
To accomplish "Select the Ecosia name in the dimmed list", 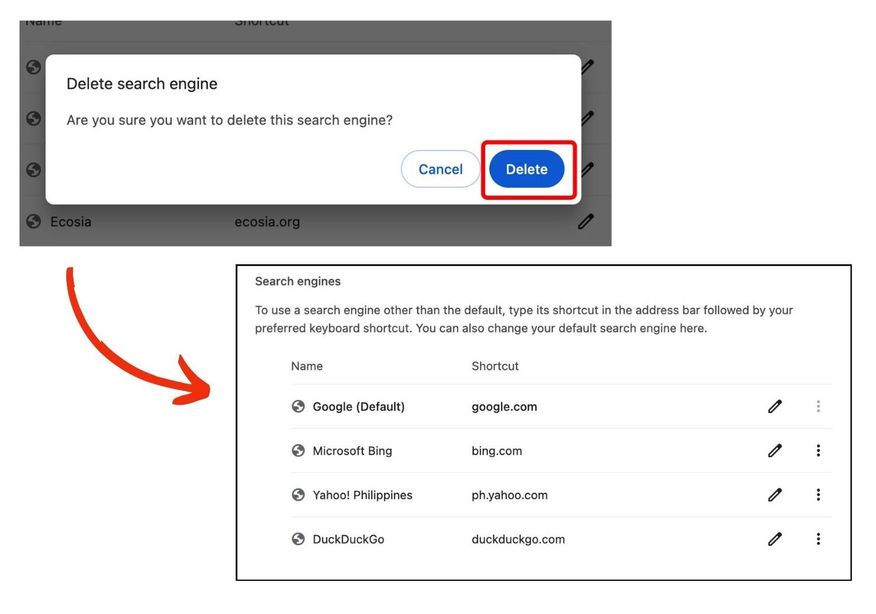I will [70, 222].
